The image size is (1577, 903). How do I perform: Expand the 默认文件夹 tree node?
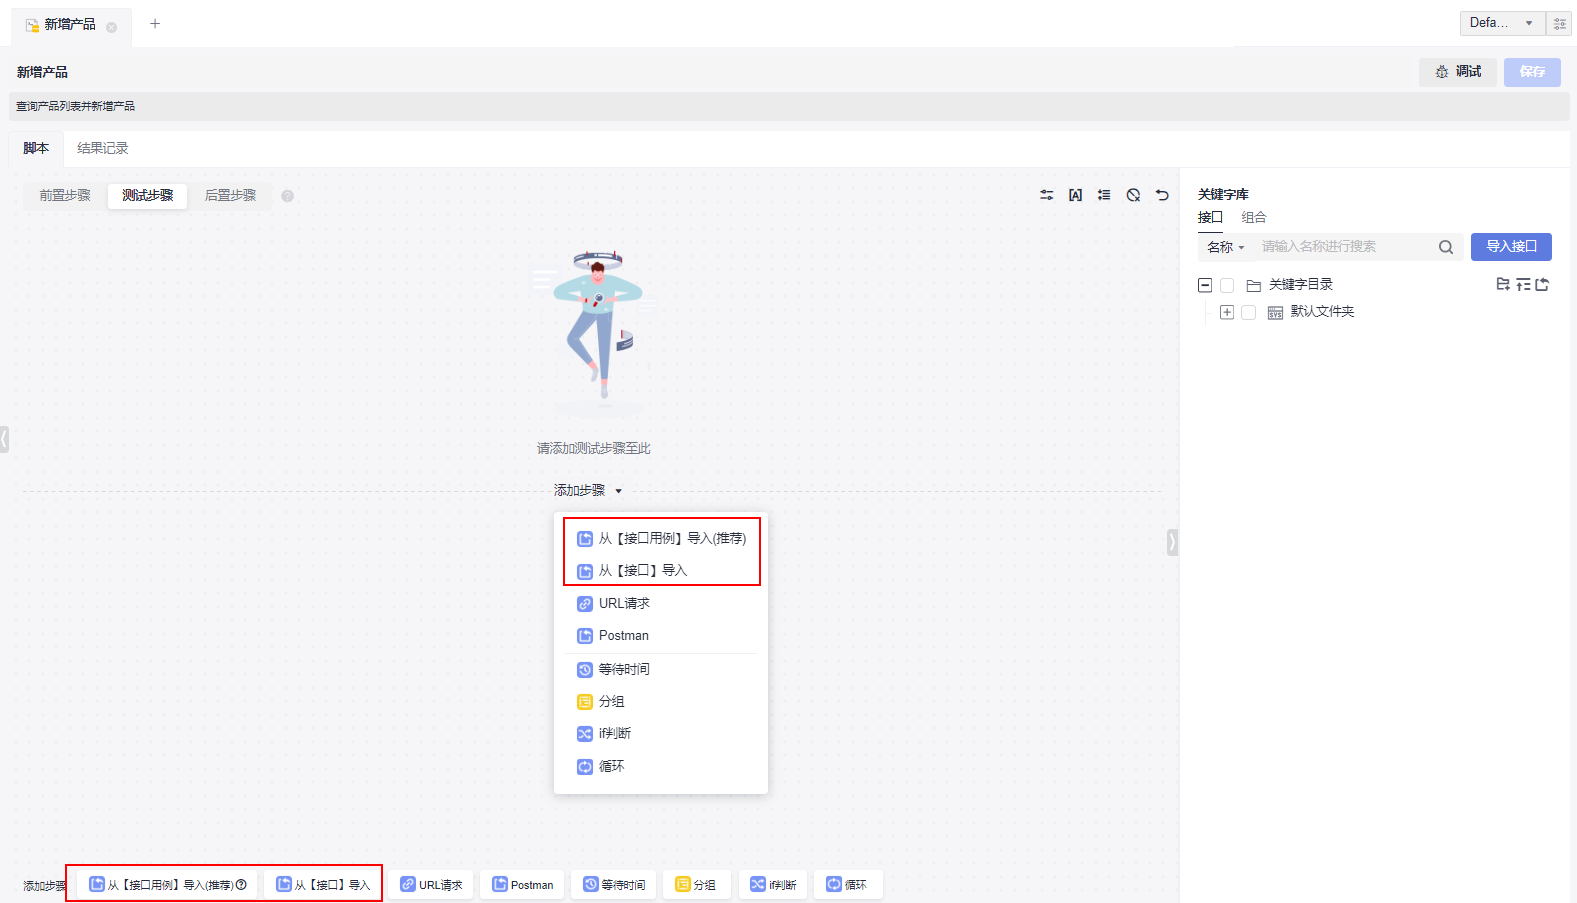click(1227, 312)
